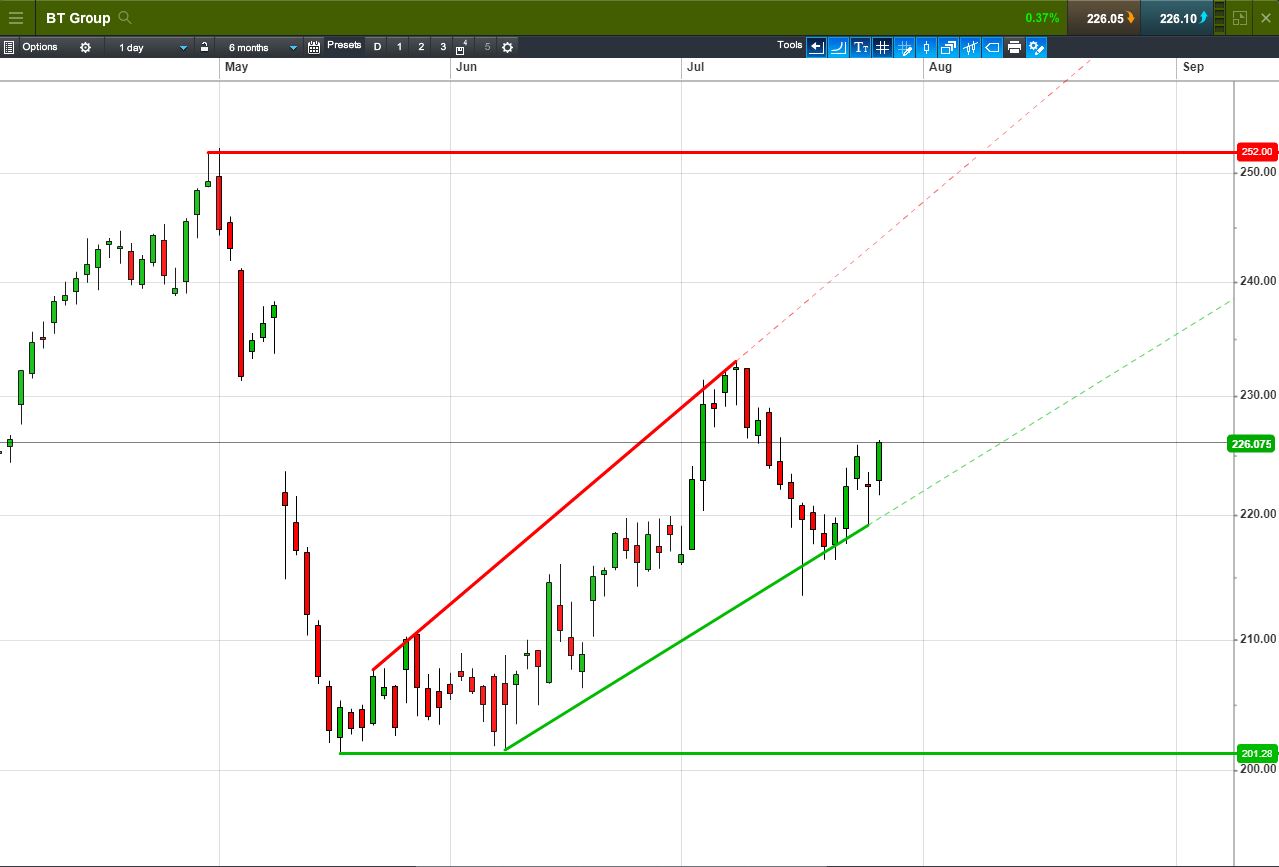This screenshot has width=1279, height=867.
Task: Open the Options list icon
Action: 8,47
